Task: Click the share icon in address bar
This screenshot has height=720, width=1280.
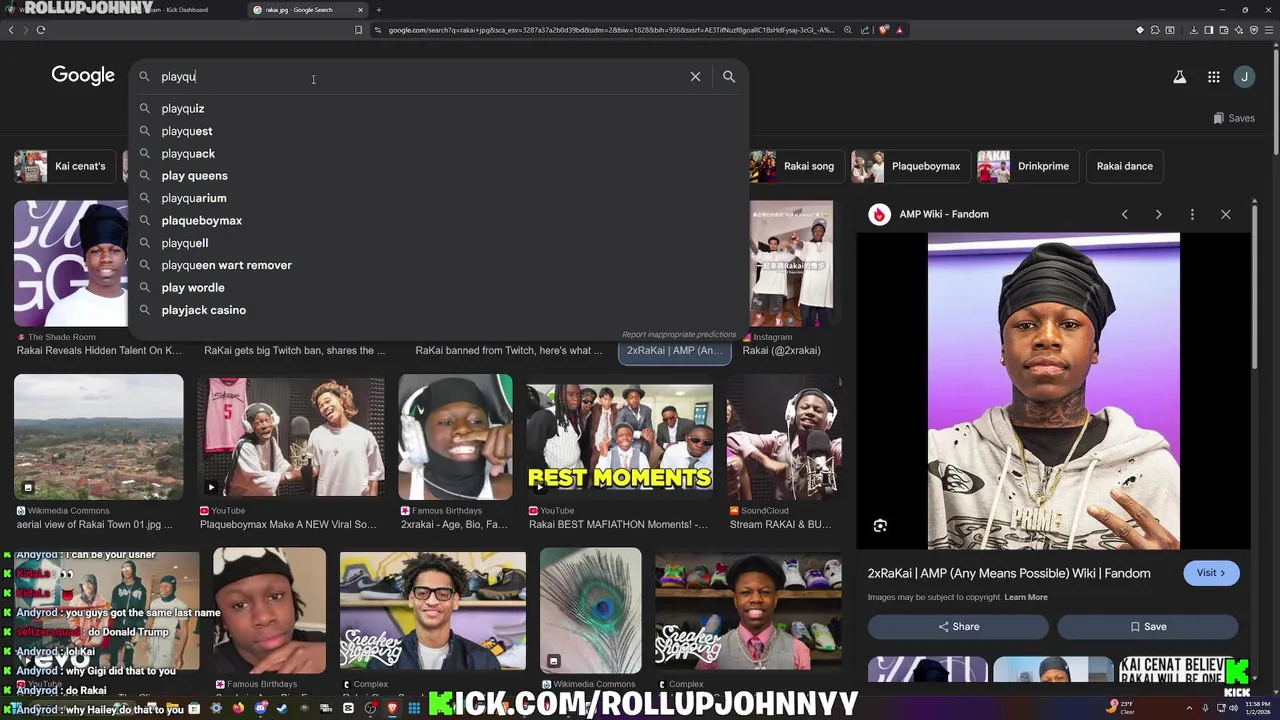Action: coord(865,30)
